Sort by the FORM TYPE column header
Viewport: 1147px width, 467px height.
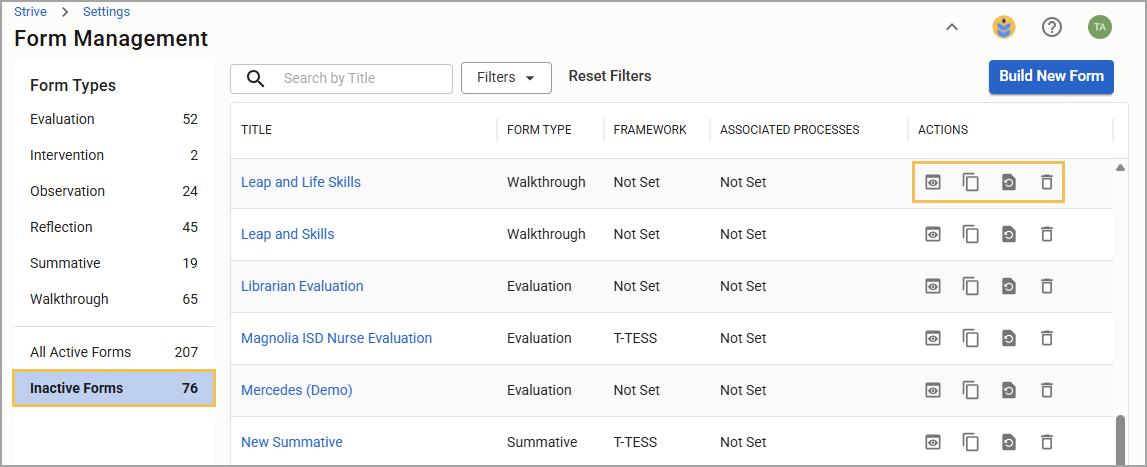click(x=539, y=130)
